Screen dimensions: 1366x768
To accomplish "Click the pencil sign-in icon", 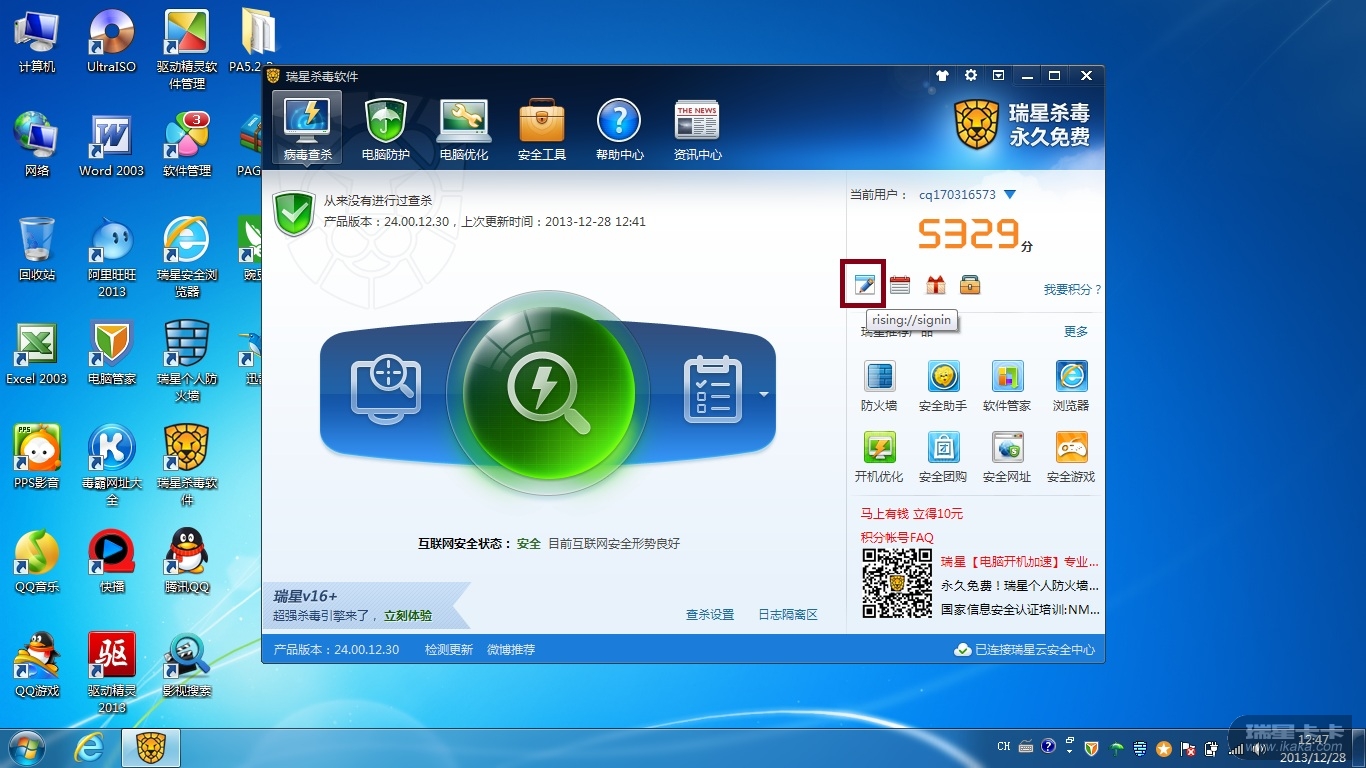I will click(x=865, y=286).
